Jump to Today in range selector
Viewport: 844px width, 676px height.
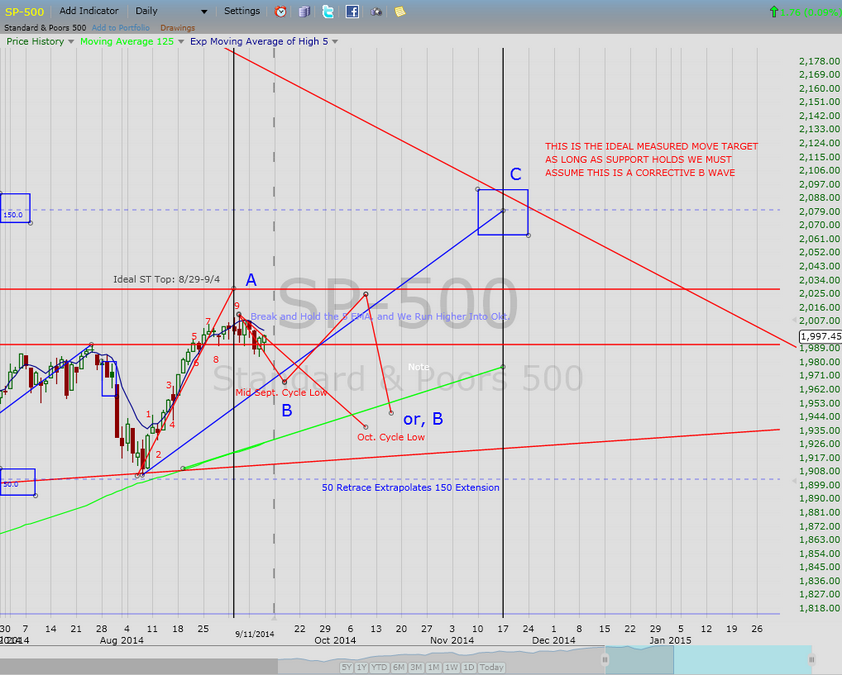tap(491, 667)
